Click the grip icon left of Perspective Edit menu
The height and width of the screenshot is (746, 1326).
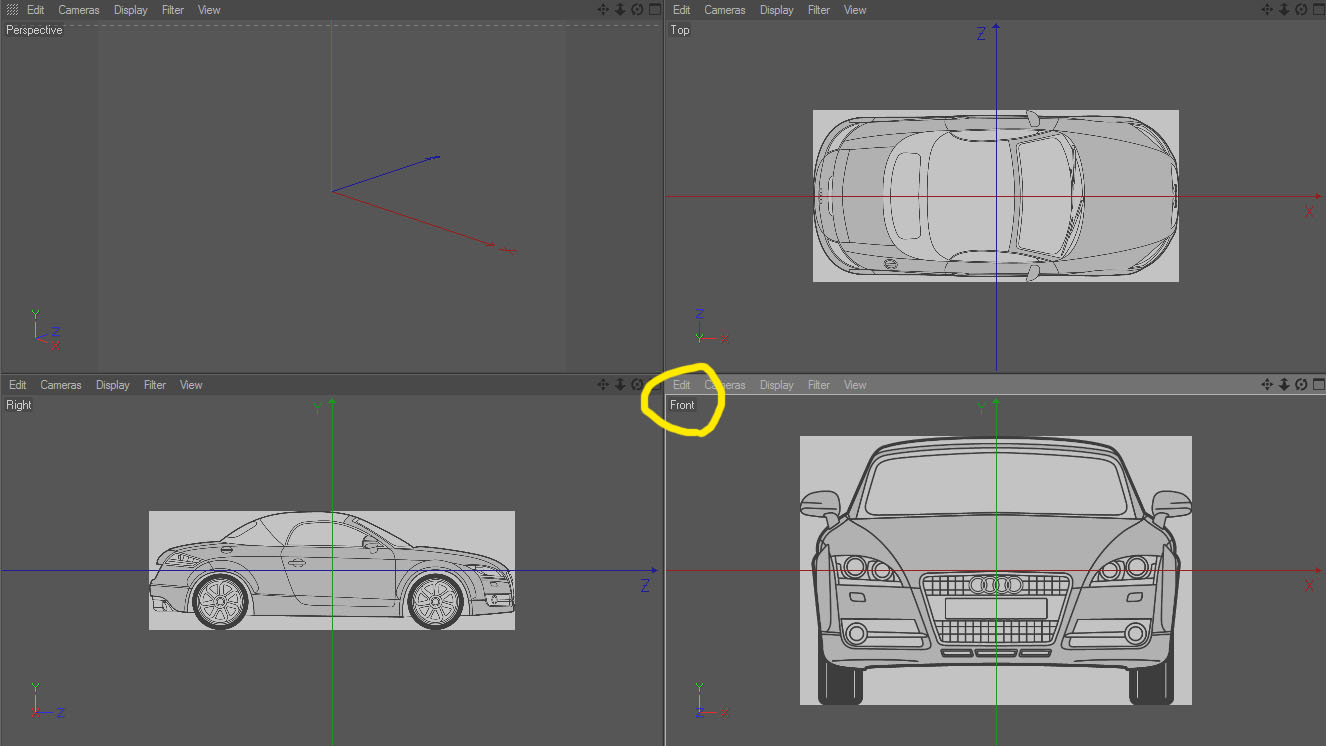[12, 10]
